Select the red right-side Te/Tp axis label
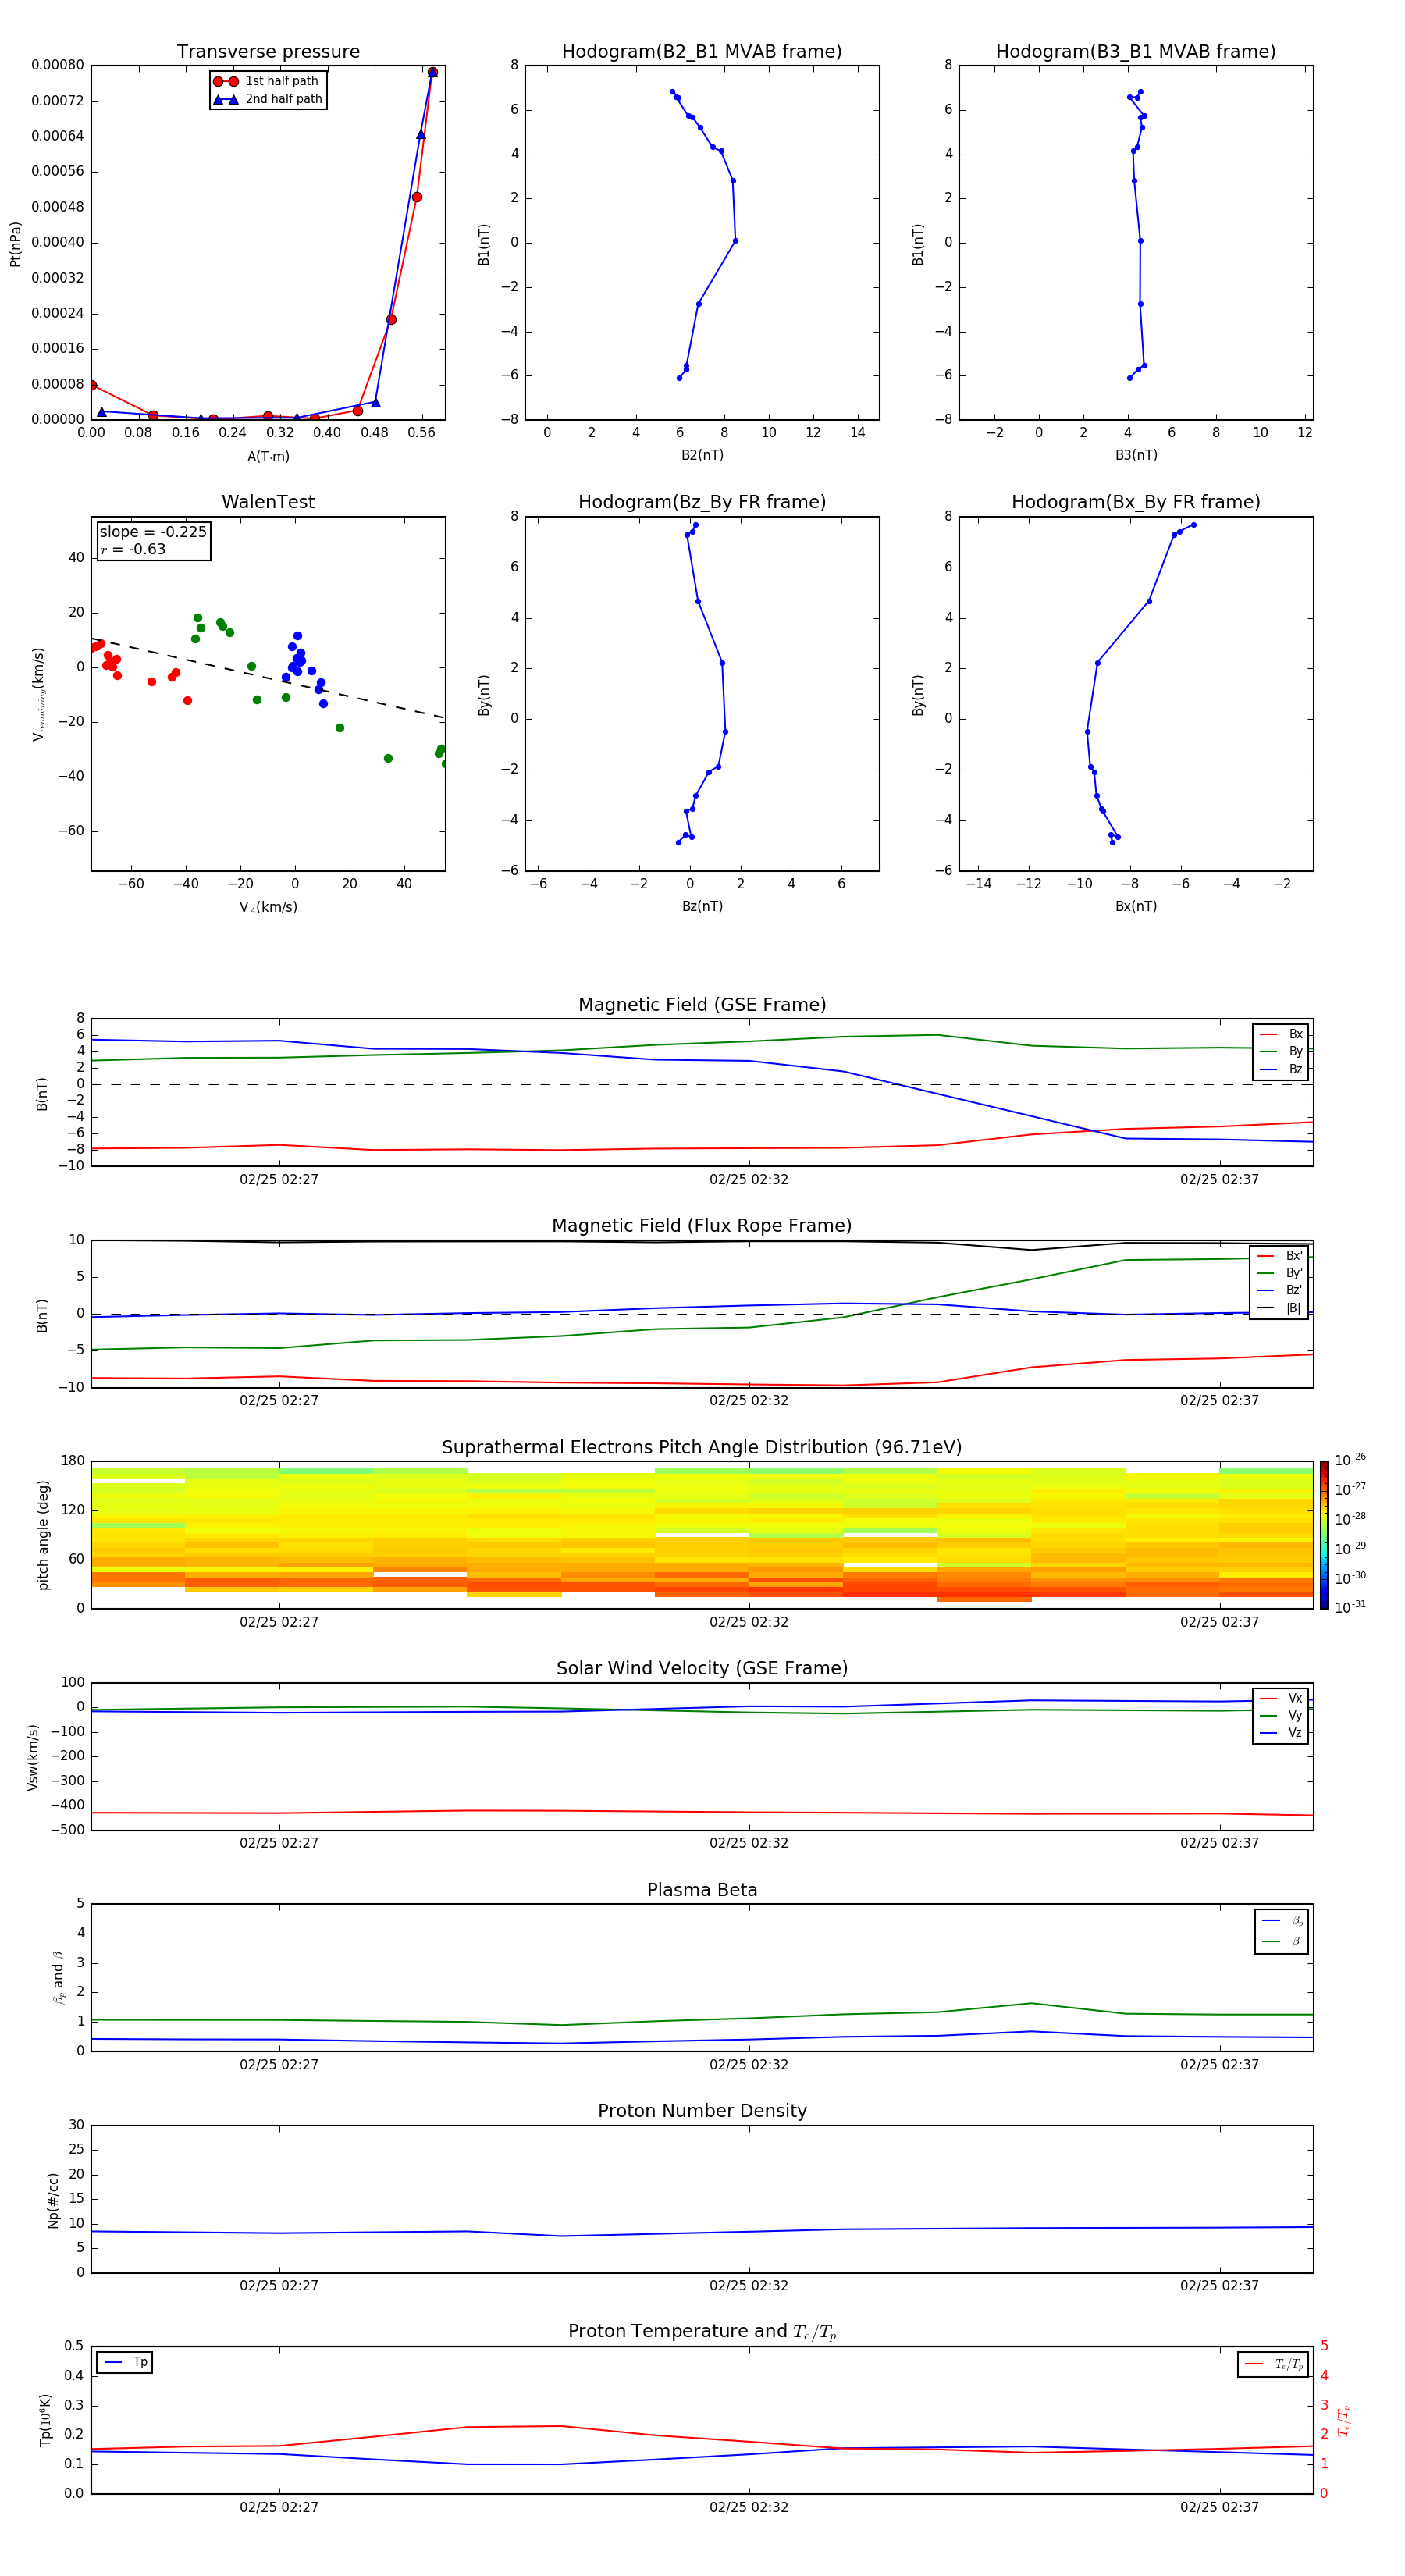Screen dimensions: 1405x2576 [x=1345, y=2420]
